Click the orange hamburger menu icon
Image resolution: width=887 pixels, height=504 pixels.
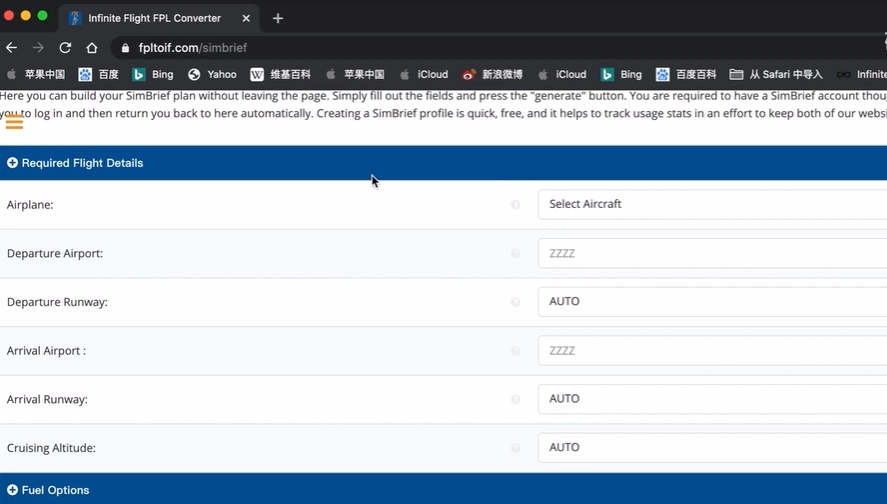click(14, 122)
